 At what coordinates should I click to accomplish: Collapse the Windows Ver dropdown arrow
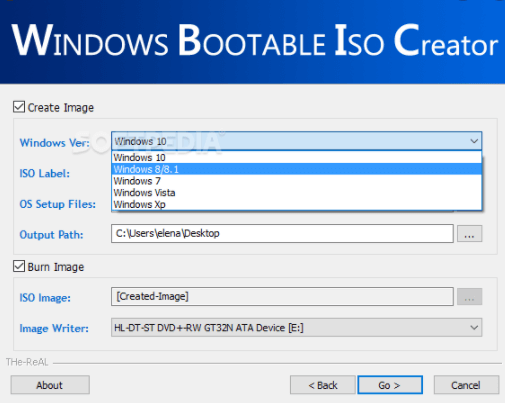(474, 141)
